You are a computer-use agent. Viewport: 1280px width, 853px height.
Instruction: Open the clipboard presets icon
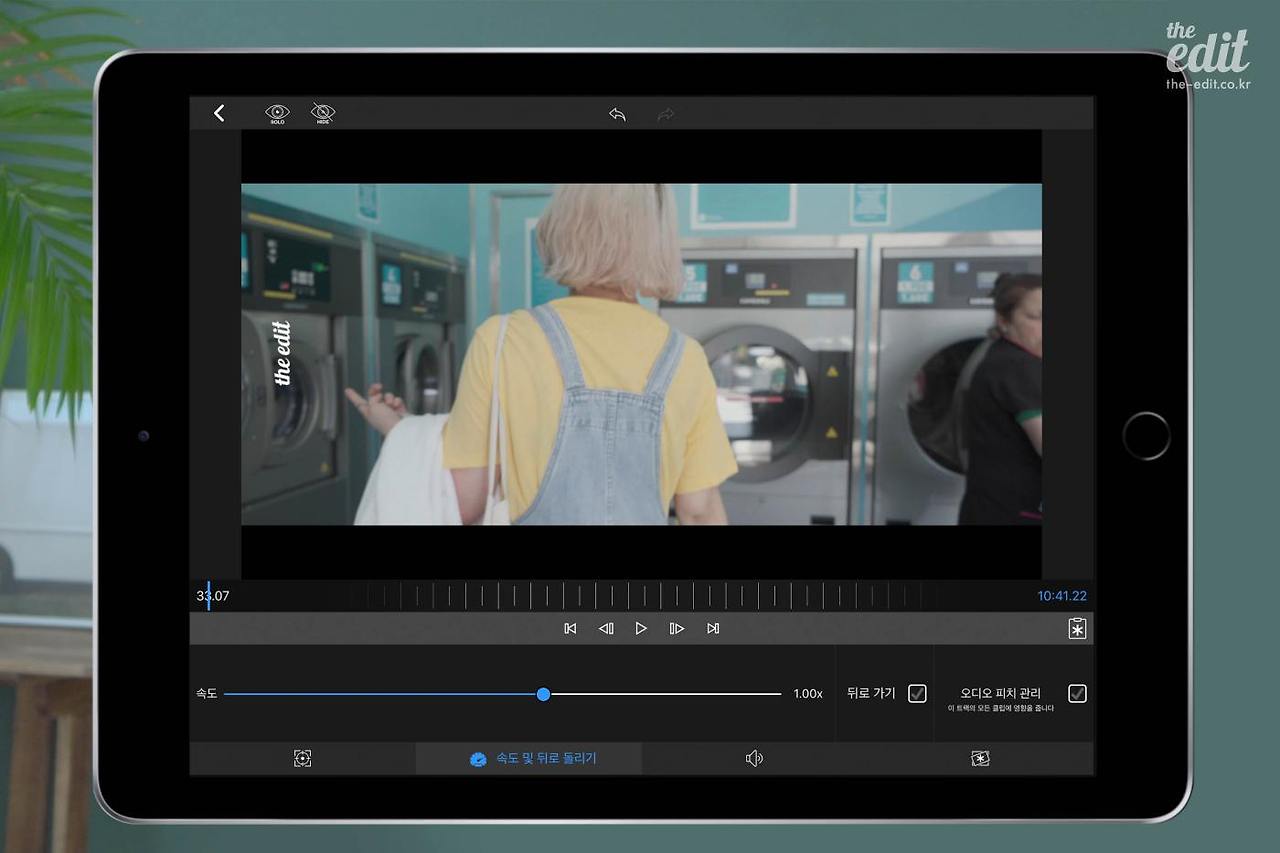coord(1077,628)
